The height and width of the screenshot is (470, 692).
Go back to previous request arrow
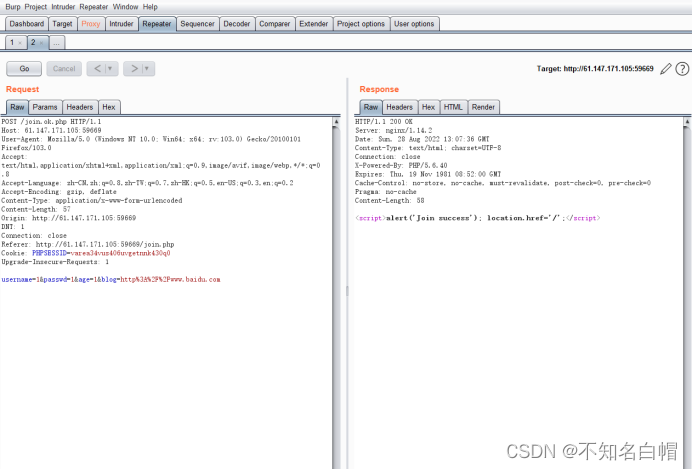(x=97, y=68)
